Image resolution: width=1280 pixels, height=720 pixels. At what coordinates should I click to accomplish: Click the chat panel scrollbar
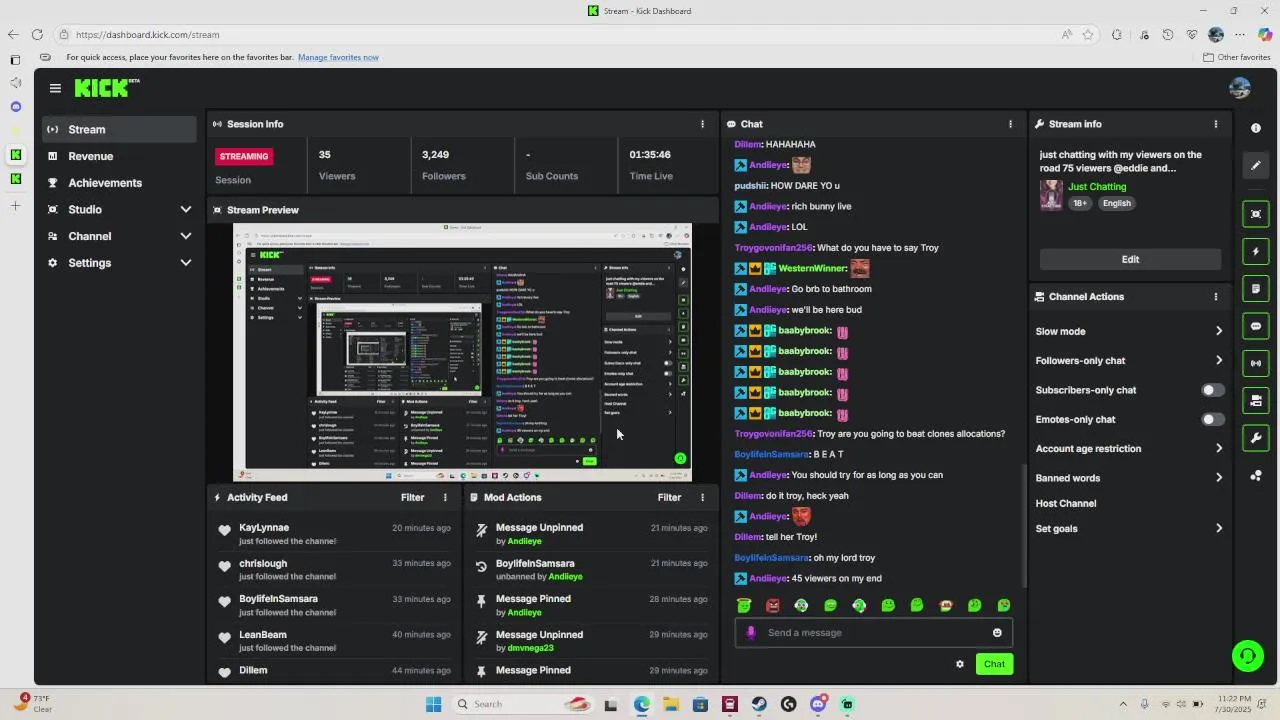click(x=1023, y=526)
